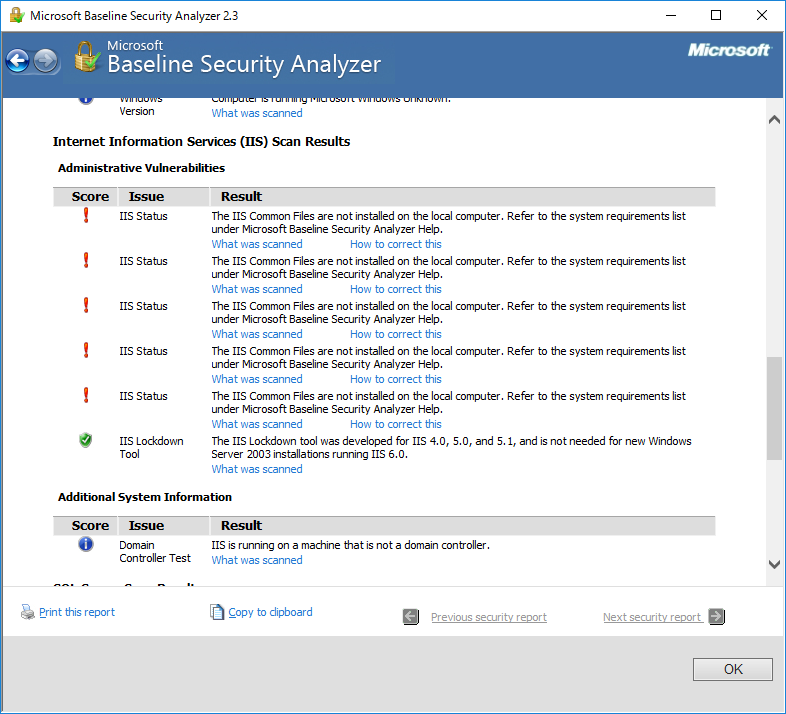Open What was scanned for Domain Controller Test
The width and height of the screenshot is (786, 714).
point(257,561)
